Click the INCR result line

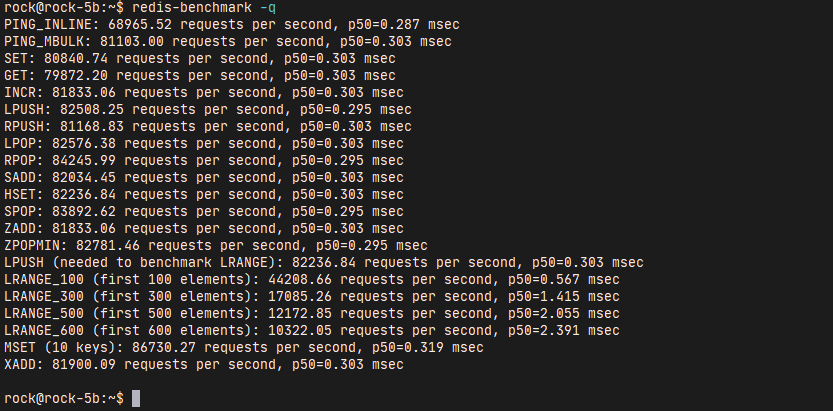coord(204,92)
